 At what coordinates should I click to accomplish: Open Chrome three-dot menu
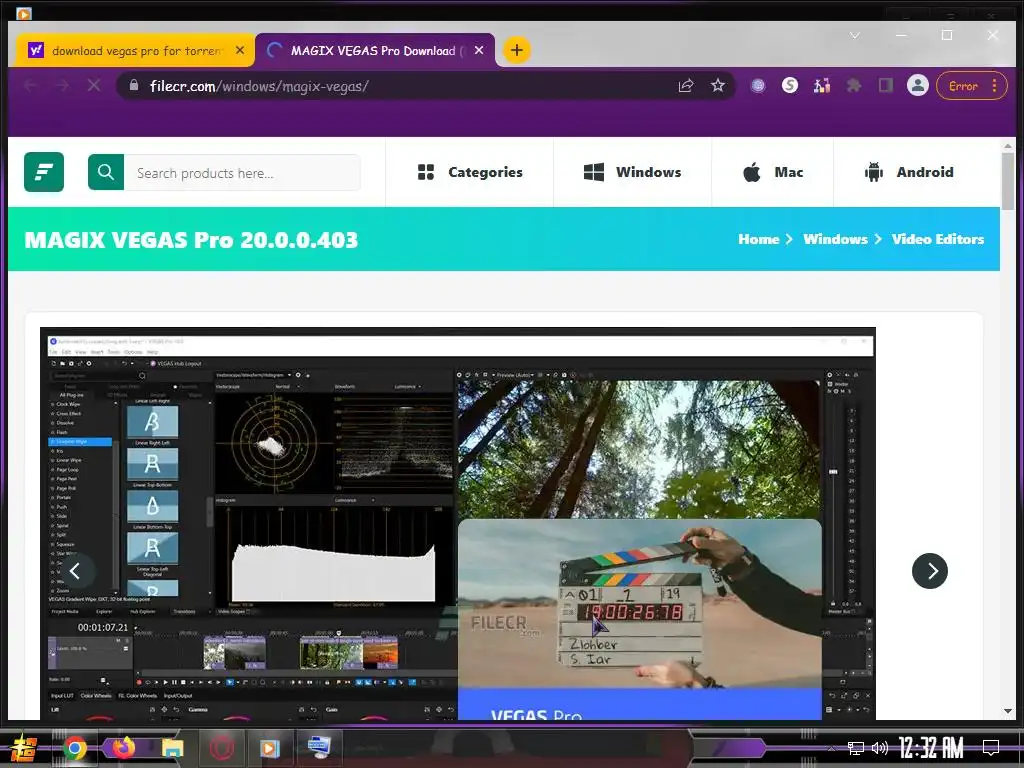coord(995,86)
